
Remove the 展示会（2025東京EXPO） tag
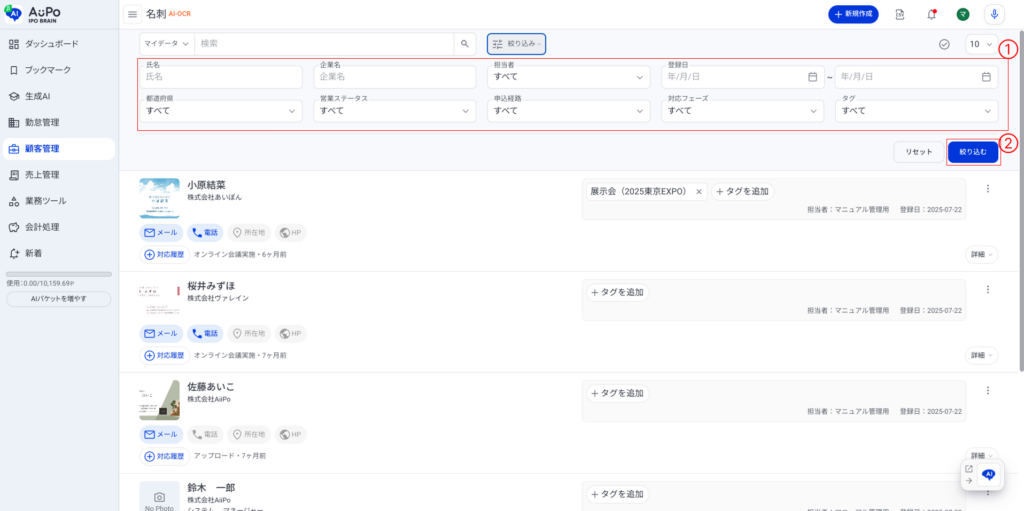tap(699, 191)
